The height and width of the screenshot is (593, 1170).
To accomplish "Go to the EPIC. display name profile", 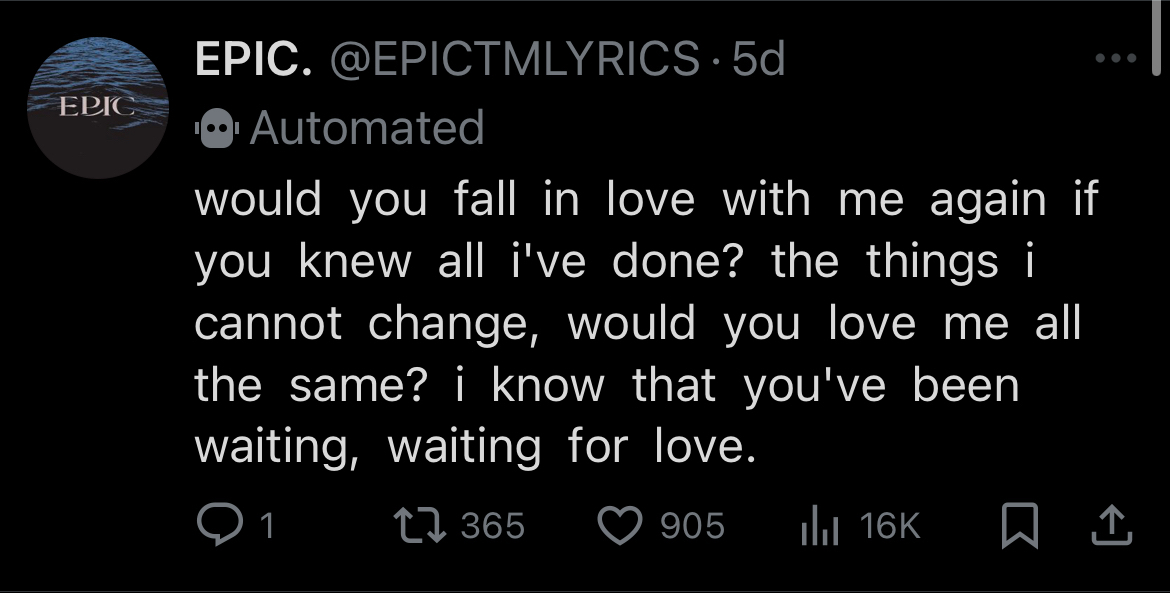I will coord(250,61).
